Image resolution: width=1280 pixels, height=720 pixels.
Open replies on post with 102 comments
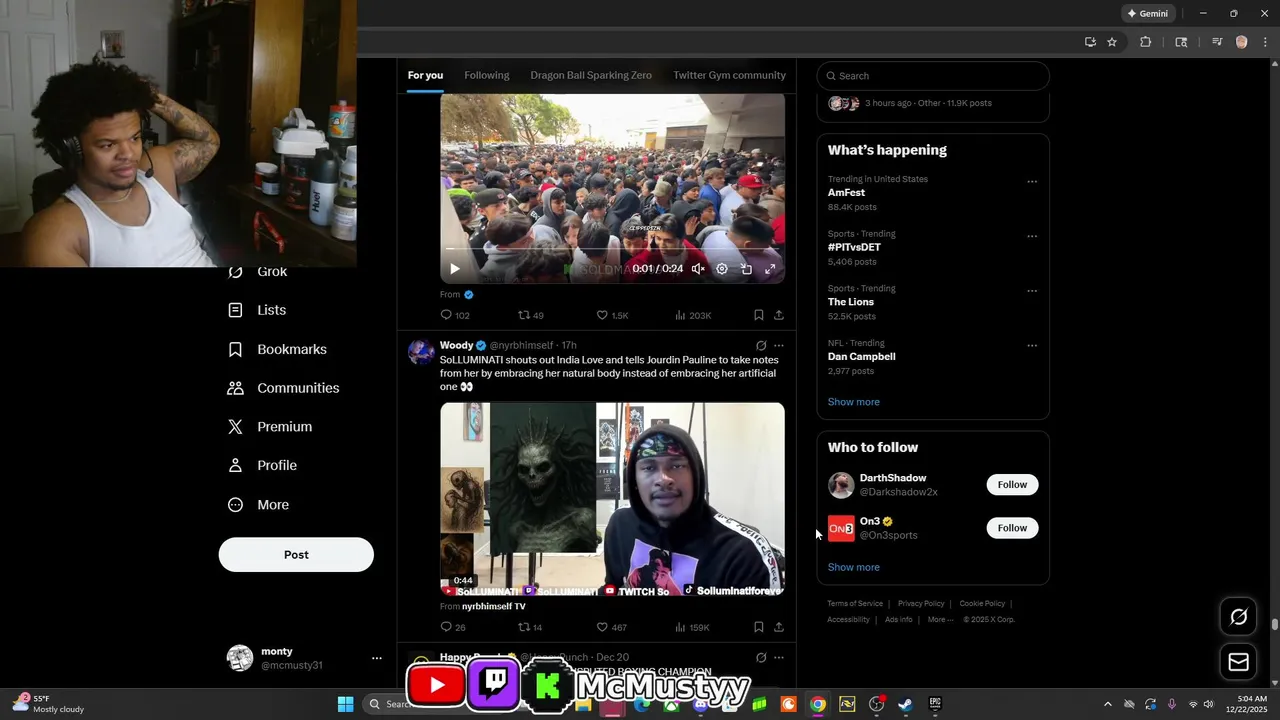(455, 315)
